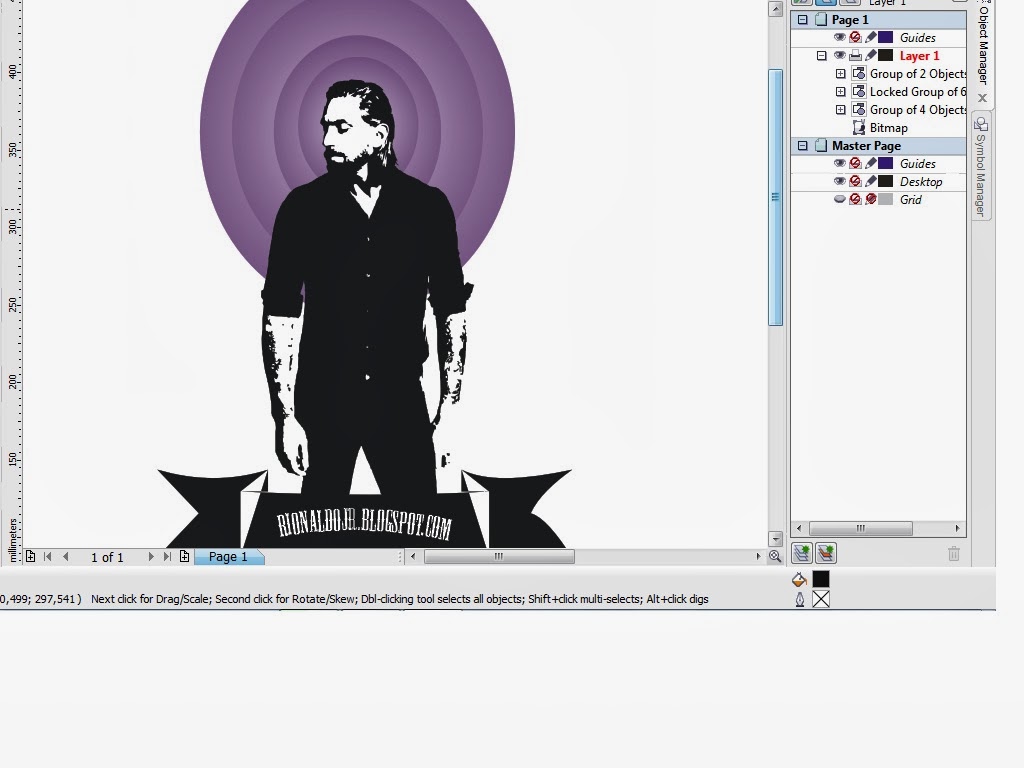This screenshot has height=768, width=1024.
Task: Collapse the Page 1 tree node
Action: pyautogui.click(x=804, y=19)
